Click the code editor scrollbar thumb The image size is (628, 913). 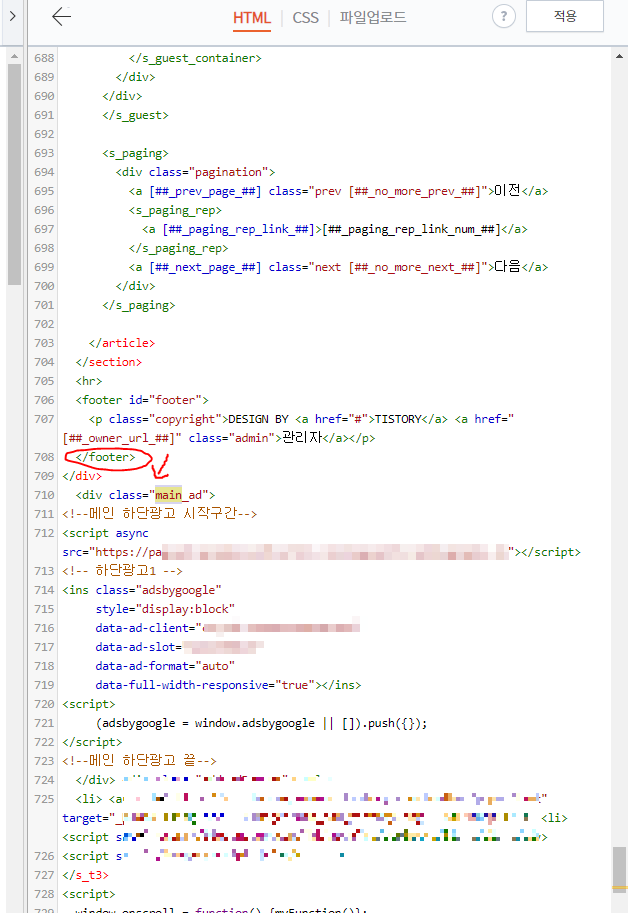(619, 868)
